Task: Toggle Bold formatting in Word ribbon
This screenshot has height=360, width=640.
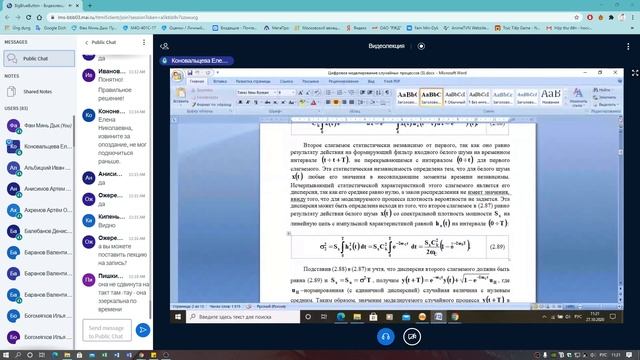Action: (240, 102)
